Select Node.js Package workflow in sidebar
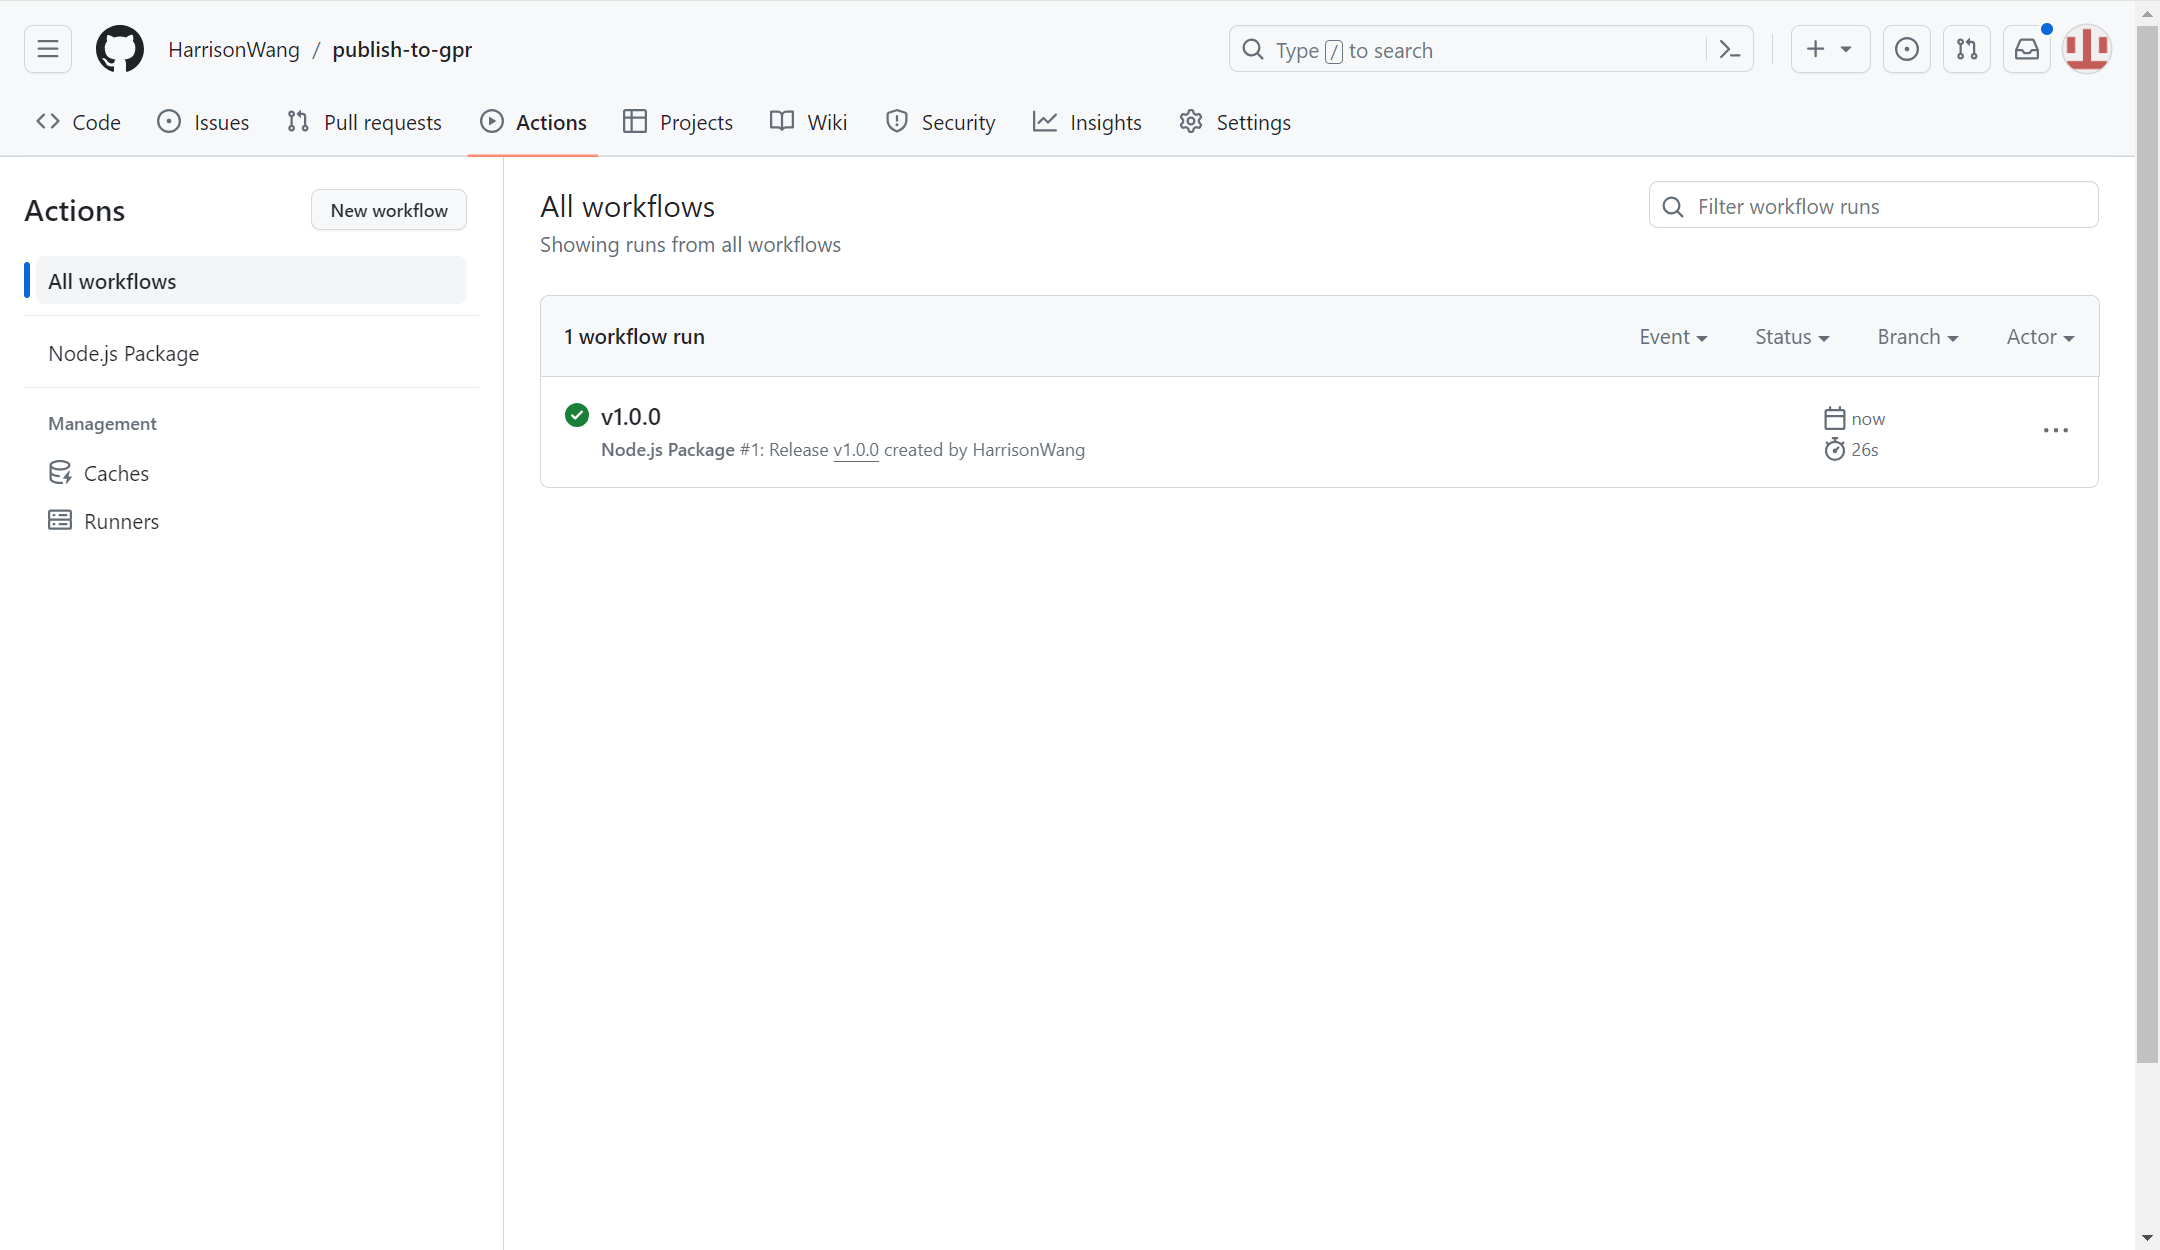This screenshot has width=2160, height=1250. [x=124, y=353]
